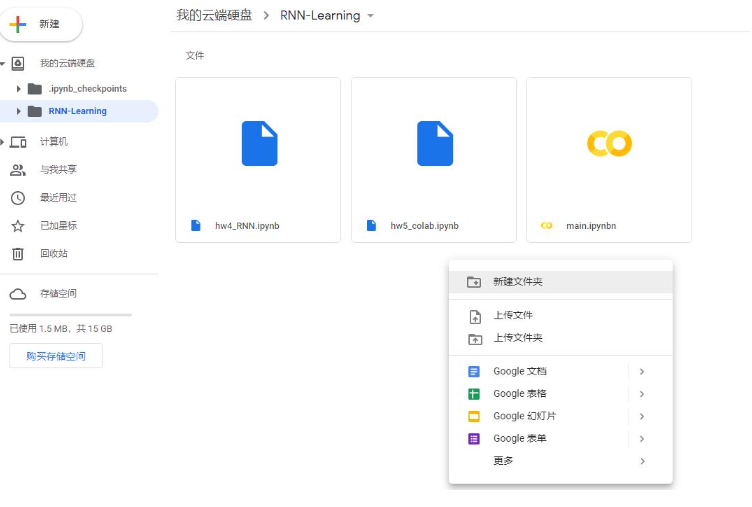Click the blue Google Docs icon
The width and height of the screenshot is (752, 507).
pos(474,372)
